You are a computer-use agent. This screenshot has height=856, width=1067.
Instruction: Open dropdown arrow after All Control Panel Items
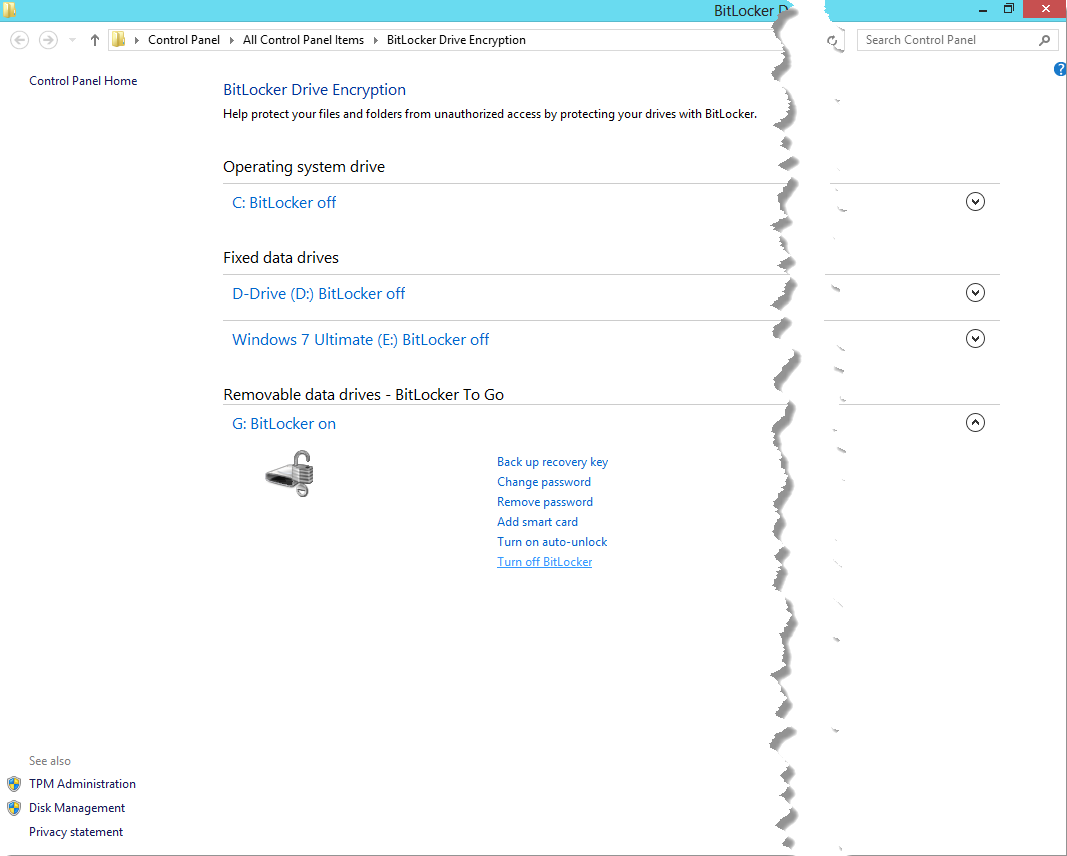pyautogui.click(x=376, y=40)
